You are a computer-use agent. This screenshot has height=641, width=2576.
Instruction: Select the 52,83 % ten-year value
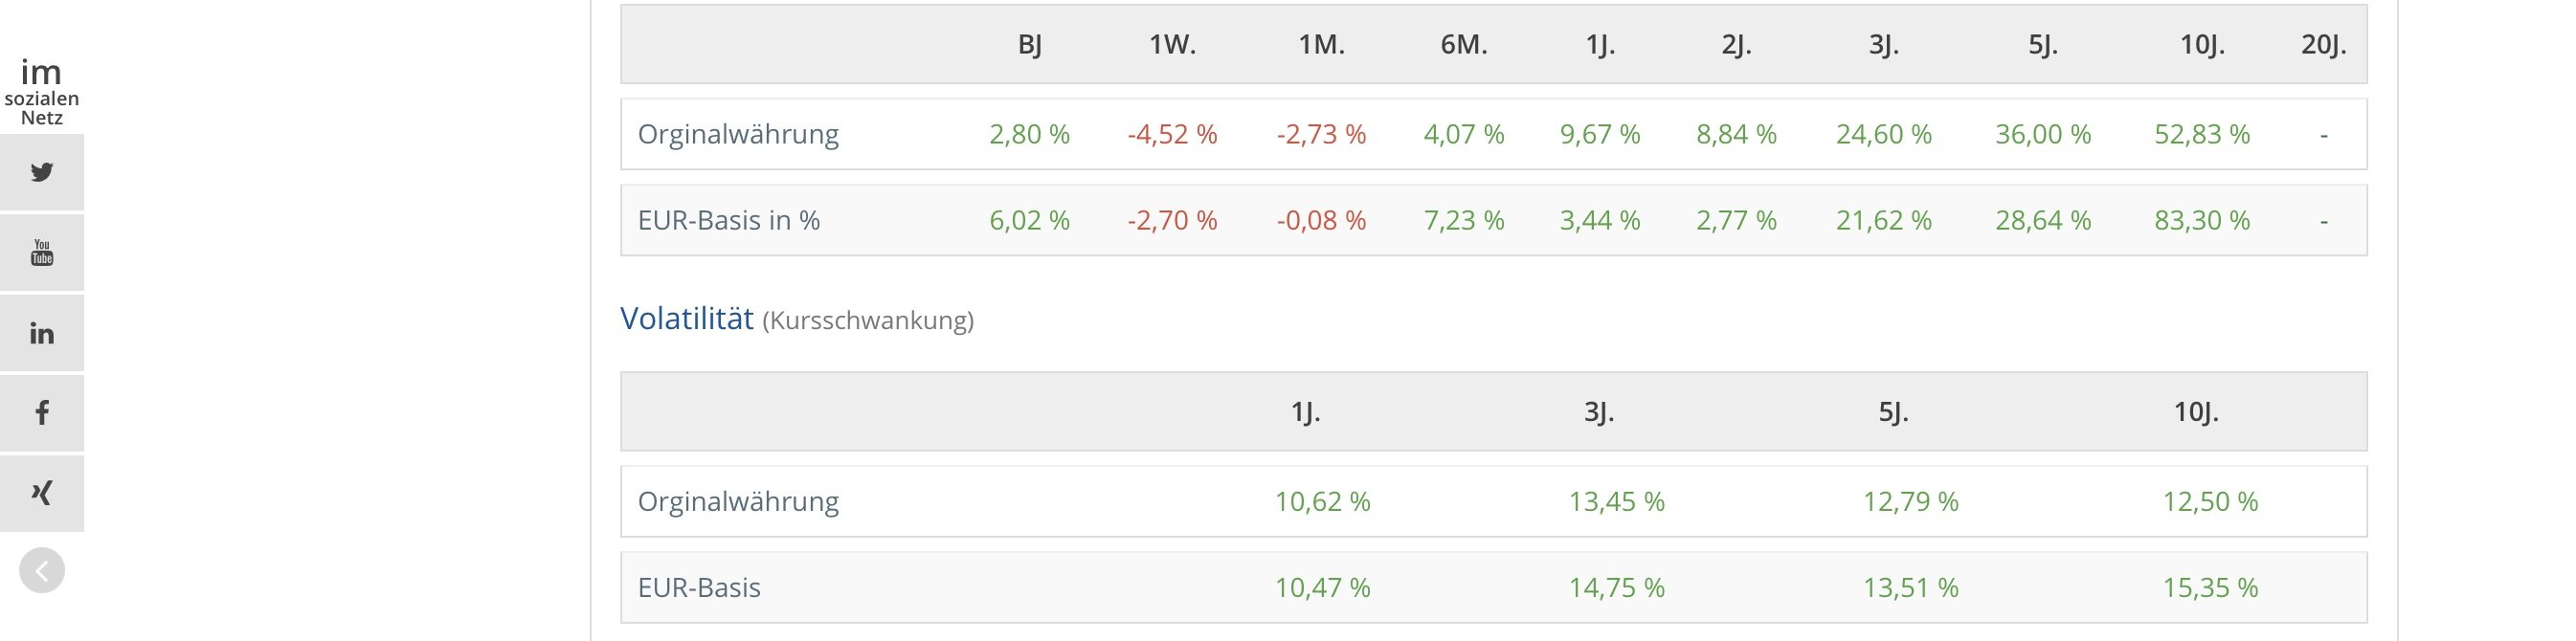pos(2202,134)
